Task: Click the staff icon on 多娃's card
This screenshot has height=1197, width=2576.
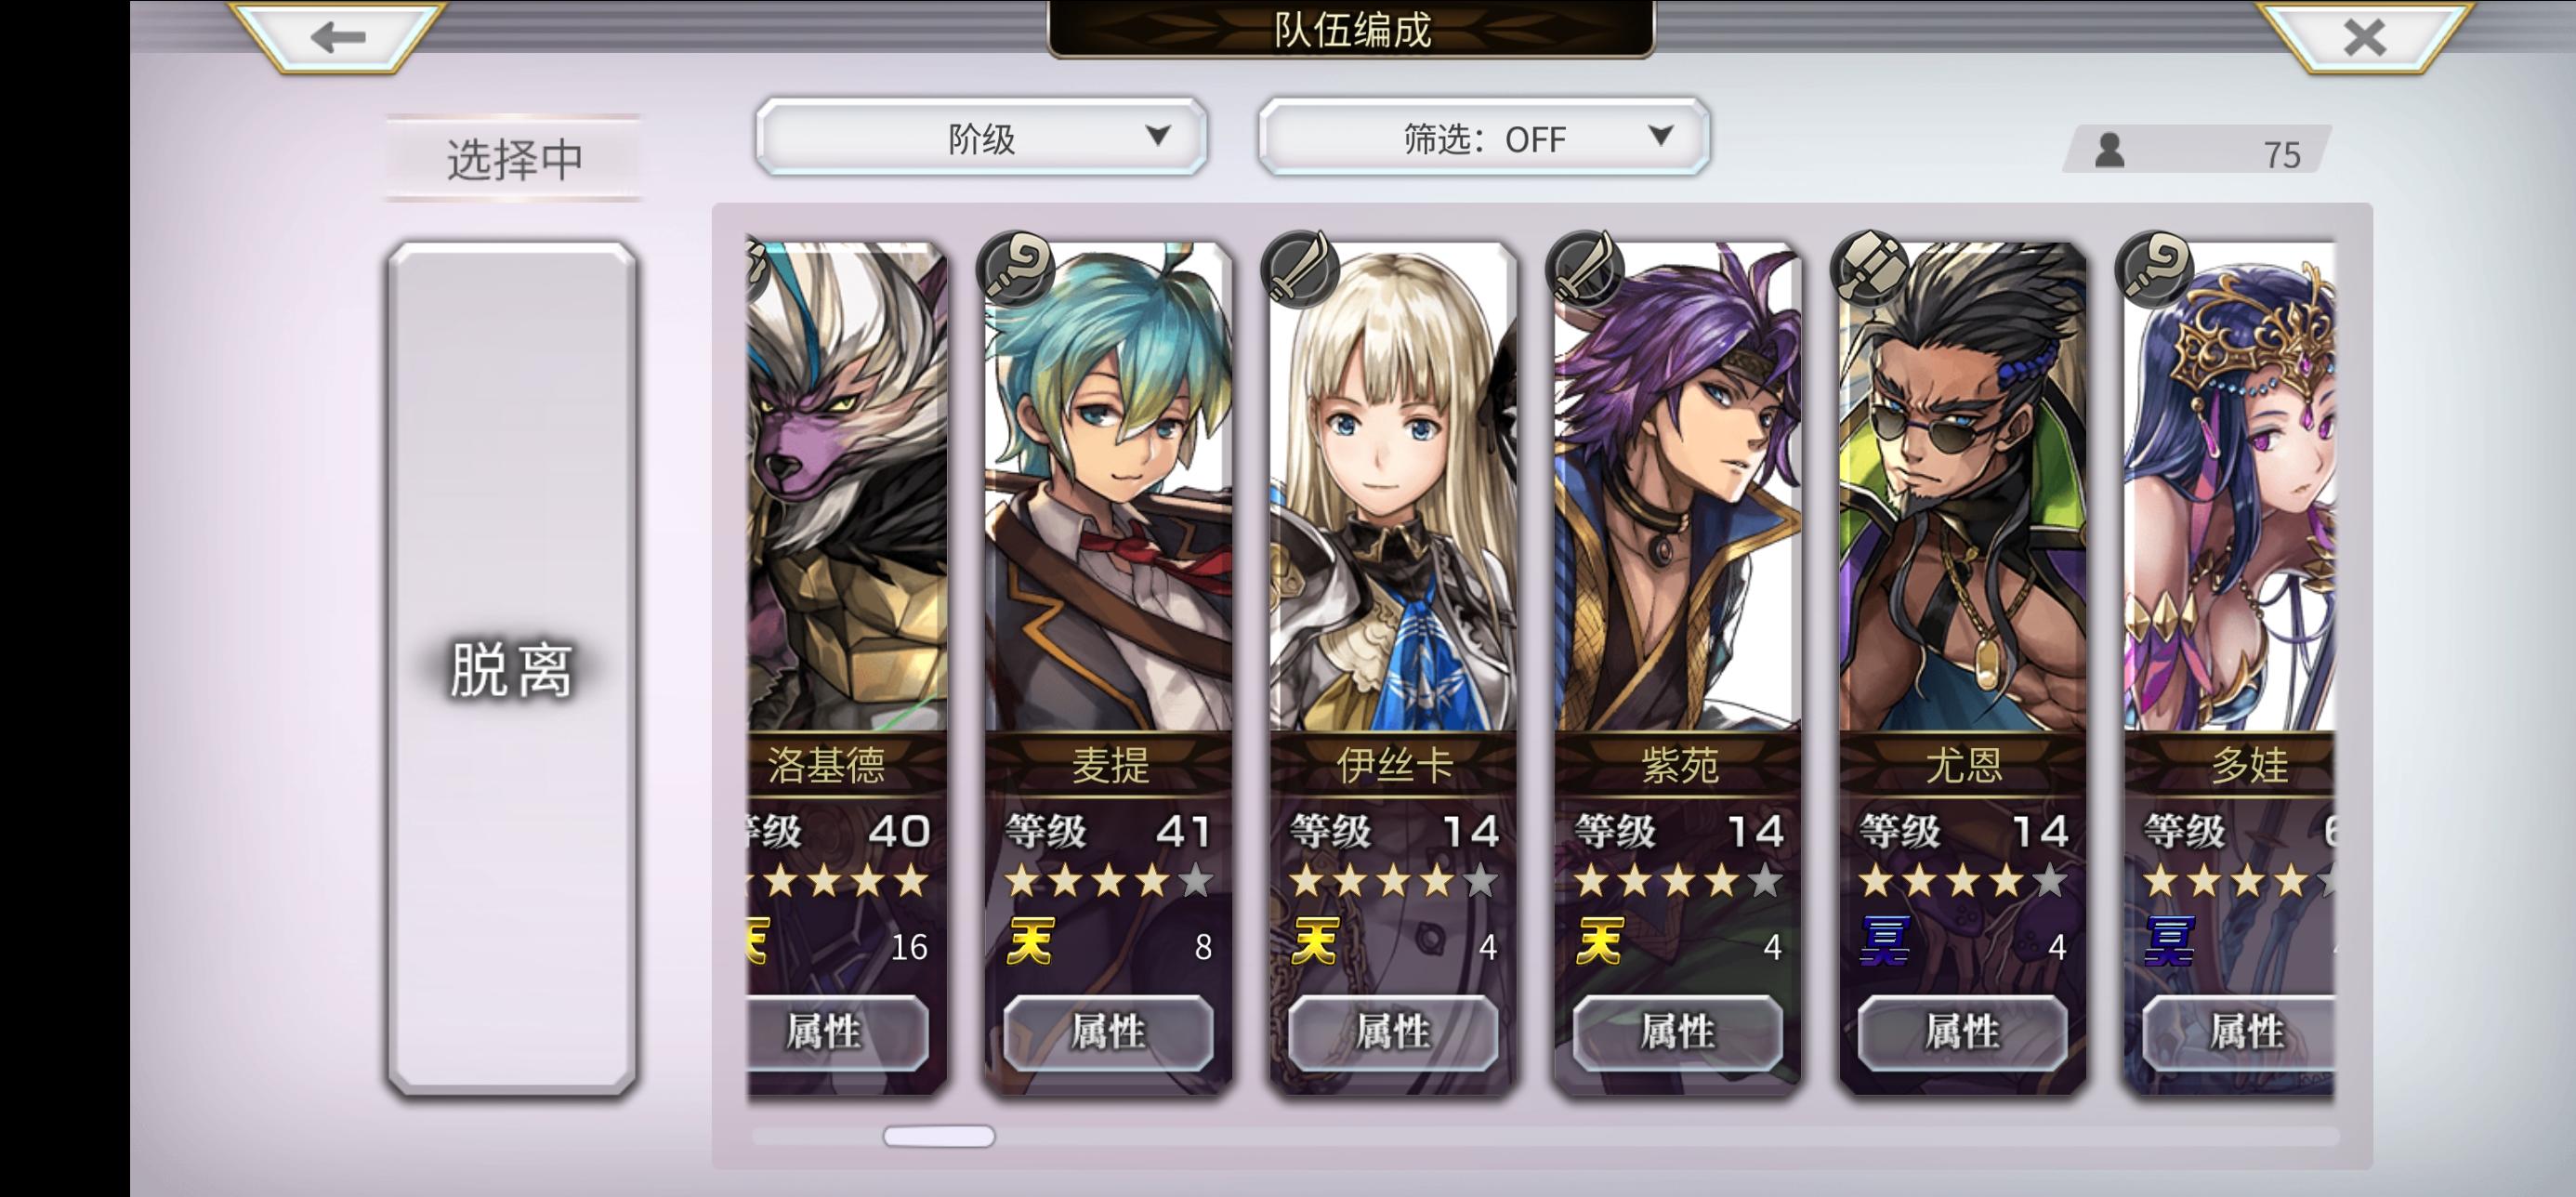Action: pos(2156,266)
